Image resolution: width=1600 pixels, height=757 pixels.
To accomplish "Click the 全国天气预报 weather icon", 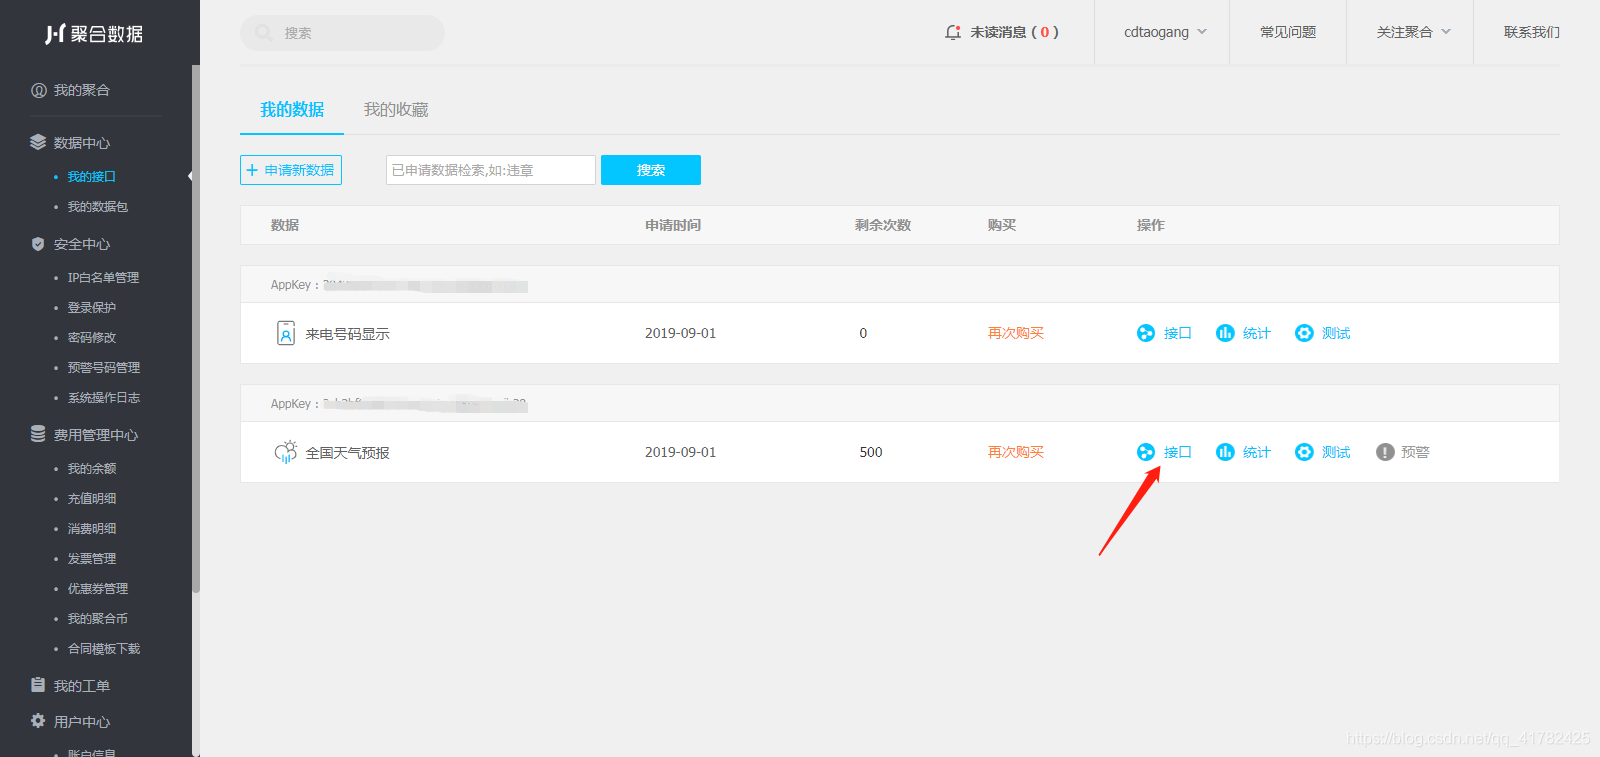I will click(x=286, y=452).
